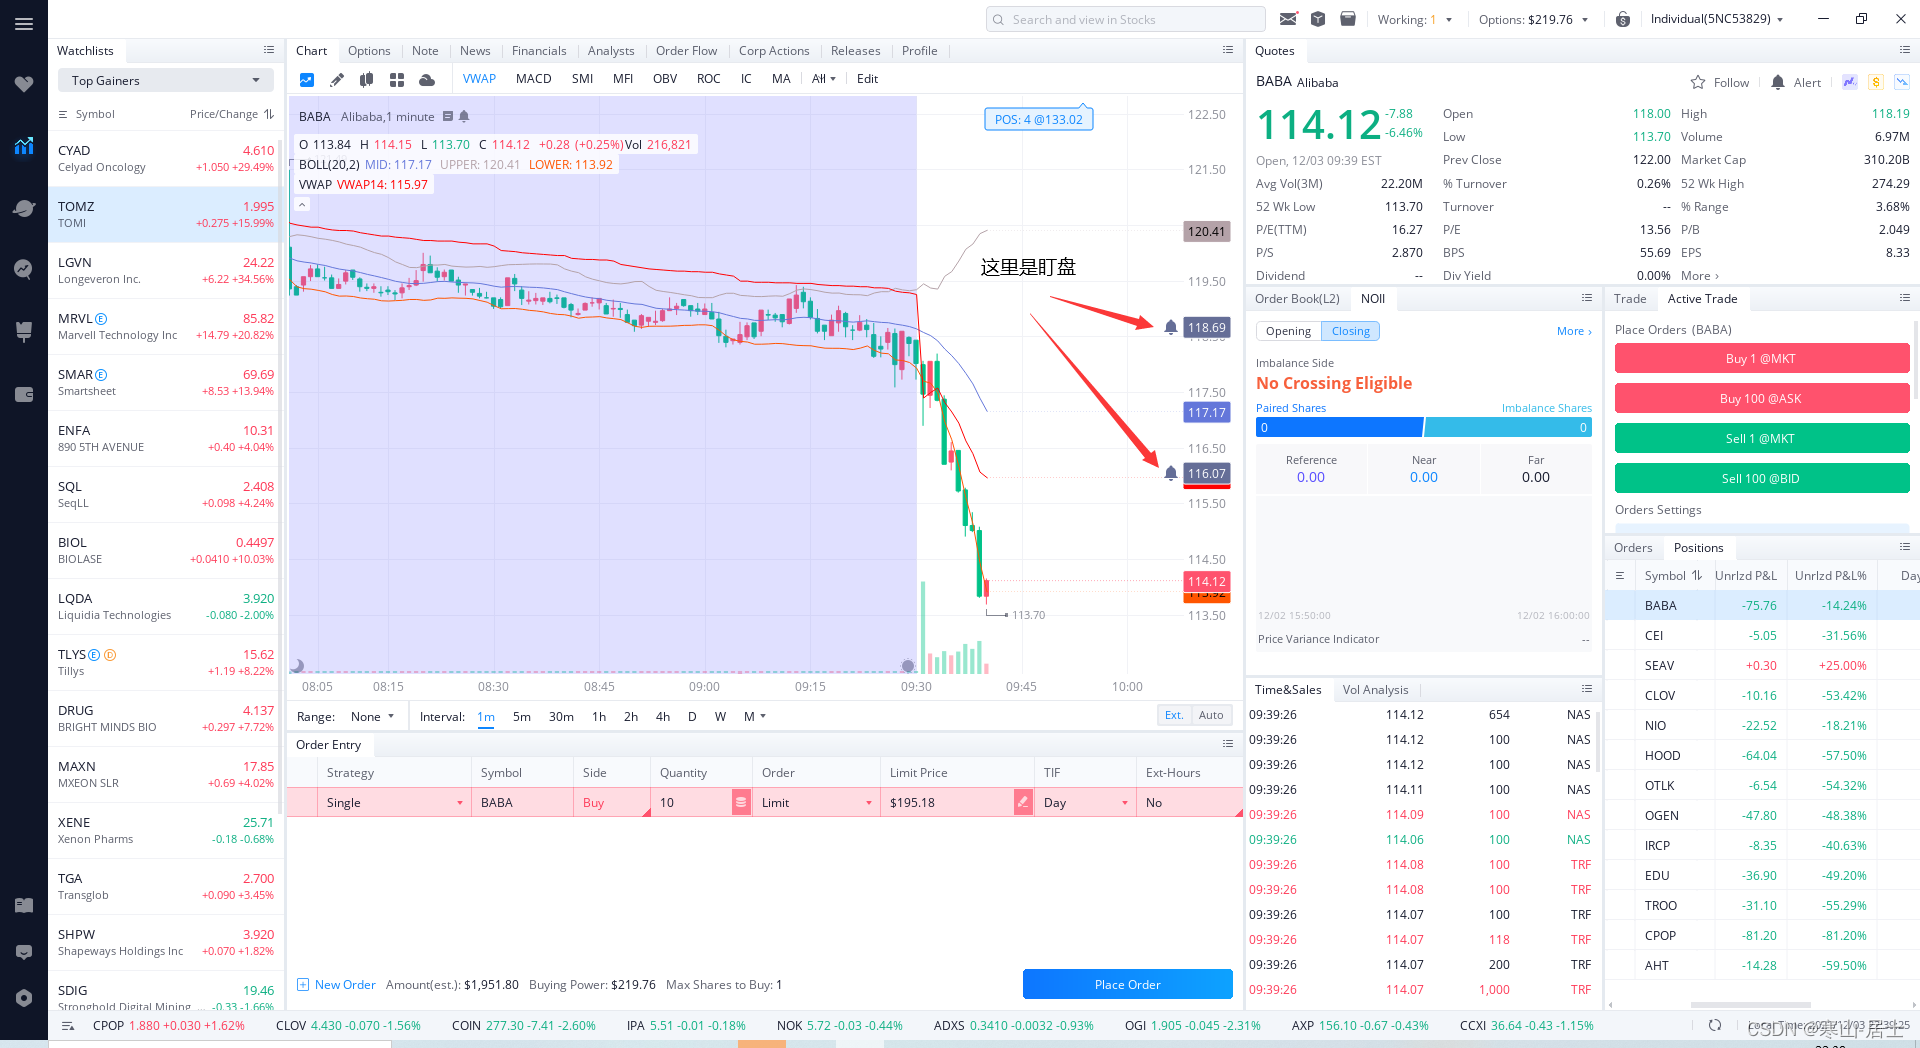Click the note icon beside Alibaba,1 minute
Viewport: 1920px width, 1048px height.
point(448,117)
